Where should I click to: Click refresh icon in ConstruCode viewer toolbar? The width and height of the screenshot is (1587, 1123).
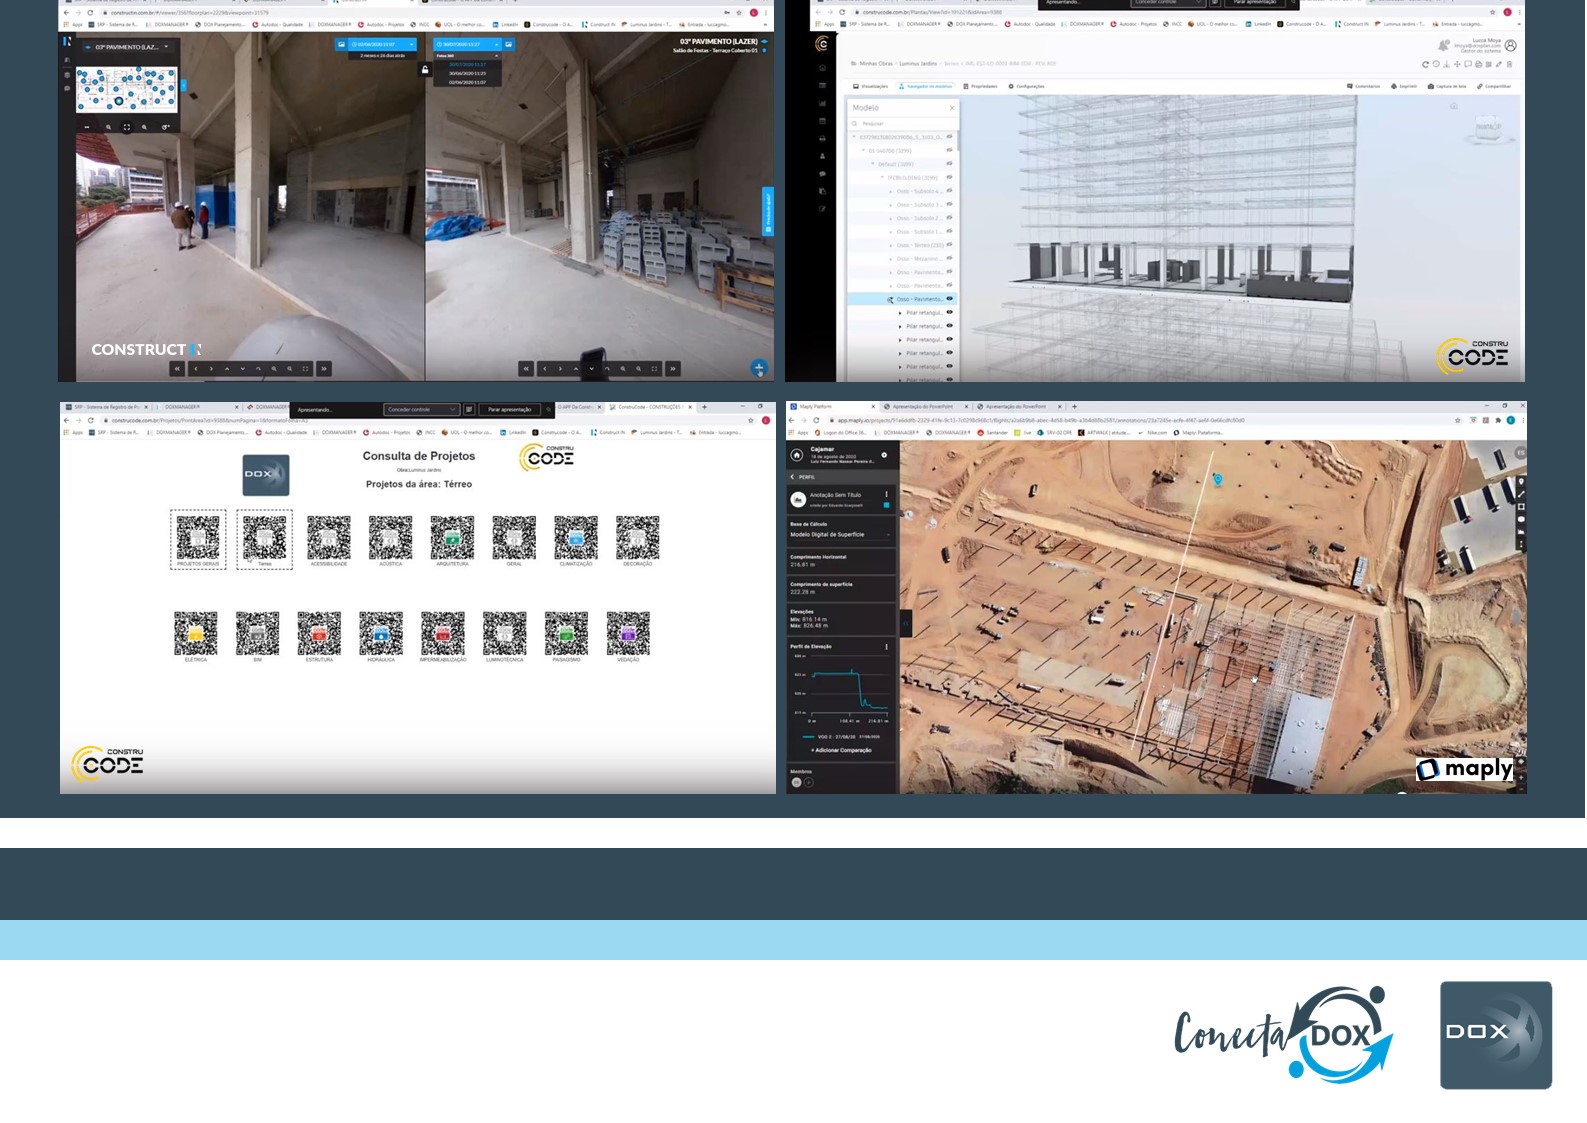tap(1425, 64)
